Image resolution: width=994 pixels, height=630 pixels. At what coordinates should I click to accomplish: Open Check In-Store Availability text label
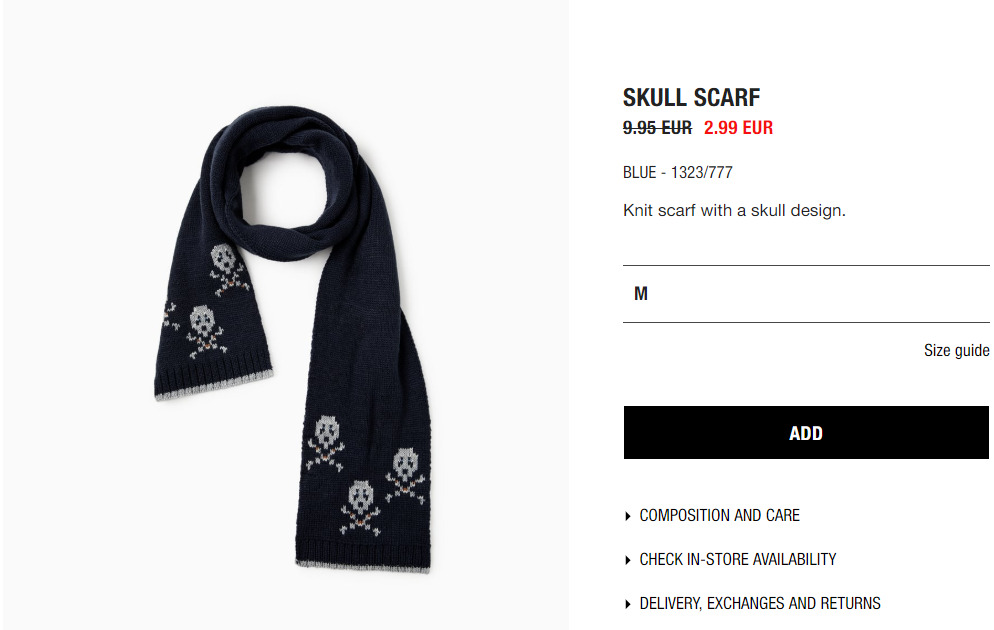coord(738,559)
